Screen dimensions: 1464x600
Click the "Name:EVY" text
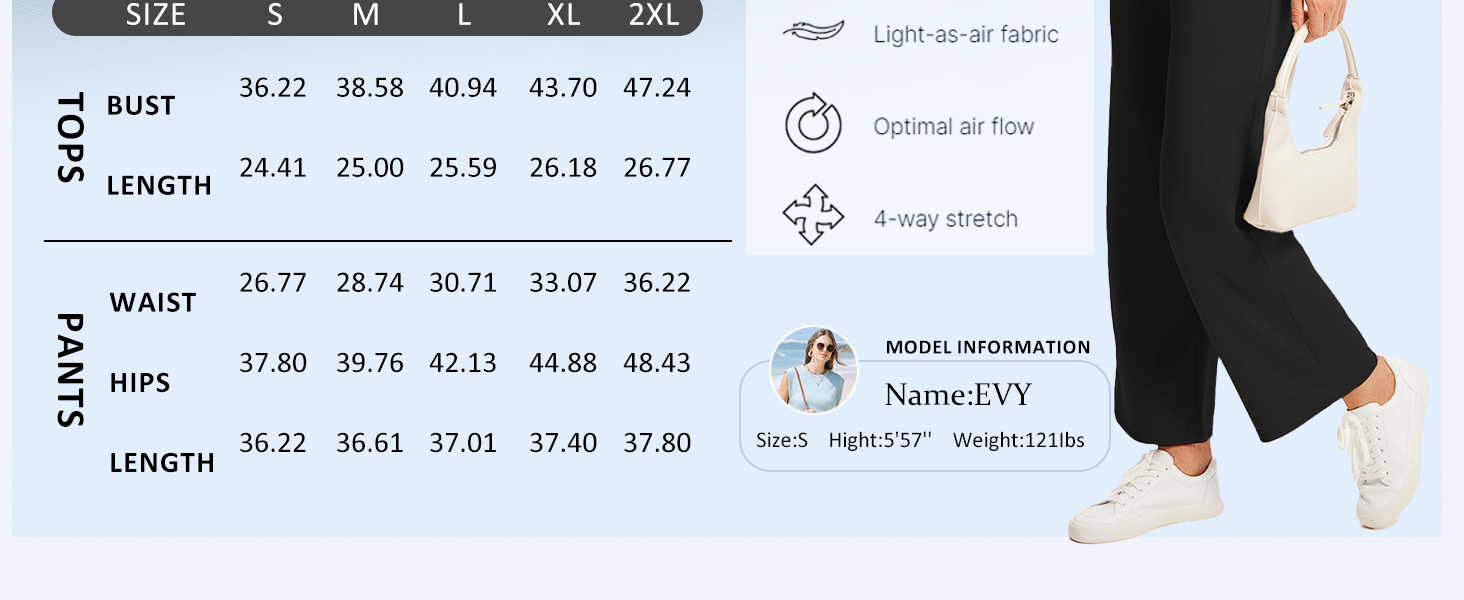(x=957, y=396)
